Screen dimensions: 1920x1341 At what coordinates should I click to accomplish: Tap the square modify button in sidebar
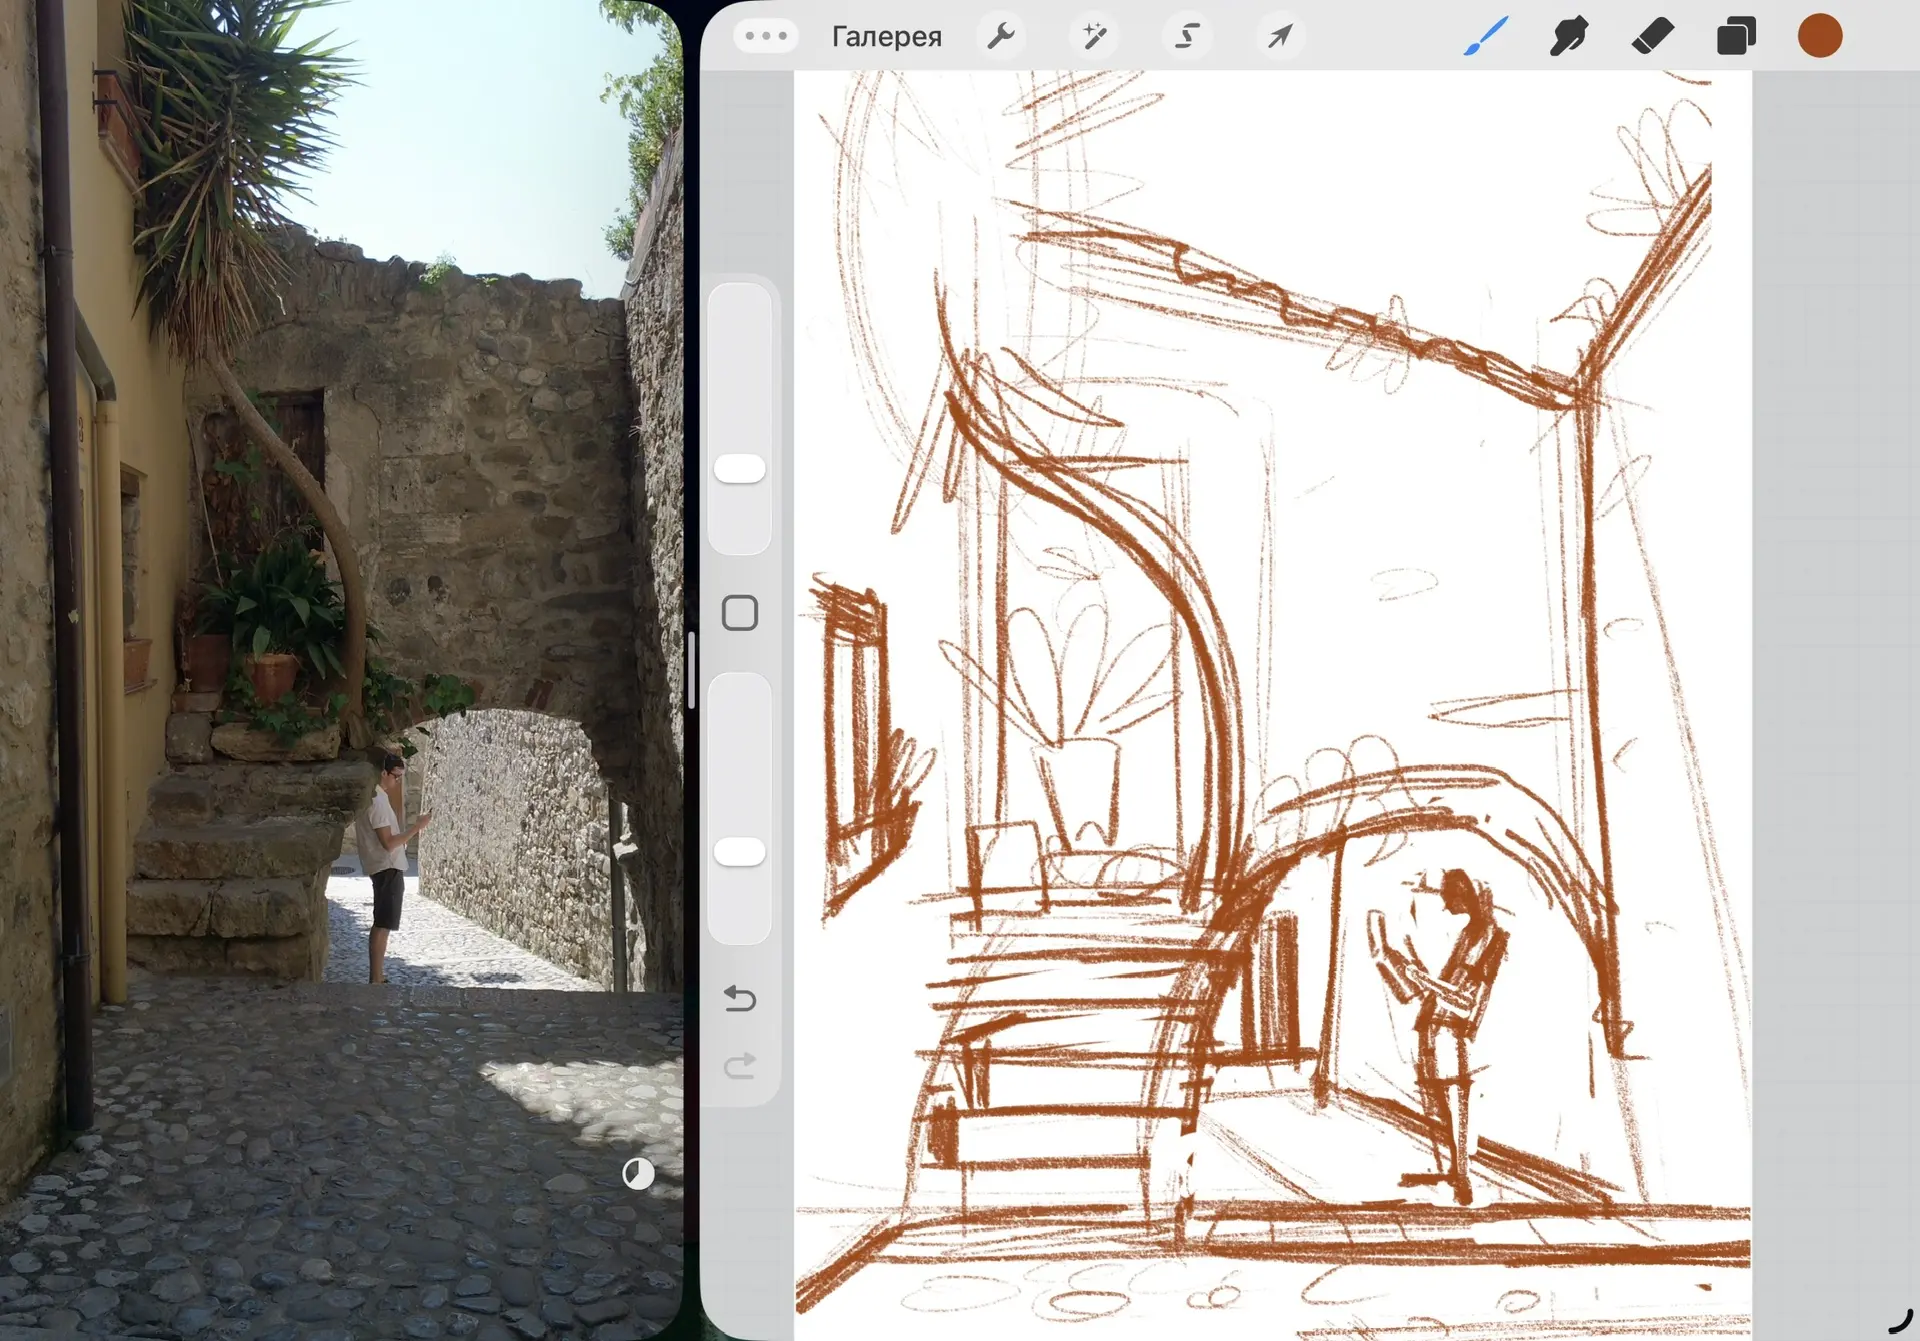click(740, 613)
